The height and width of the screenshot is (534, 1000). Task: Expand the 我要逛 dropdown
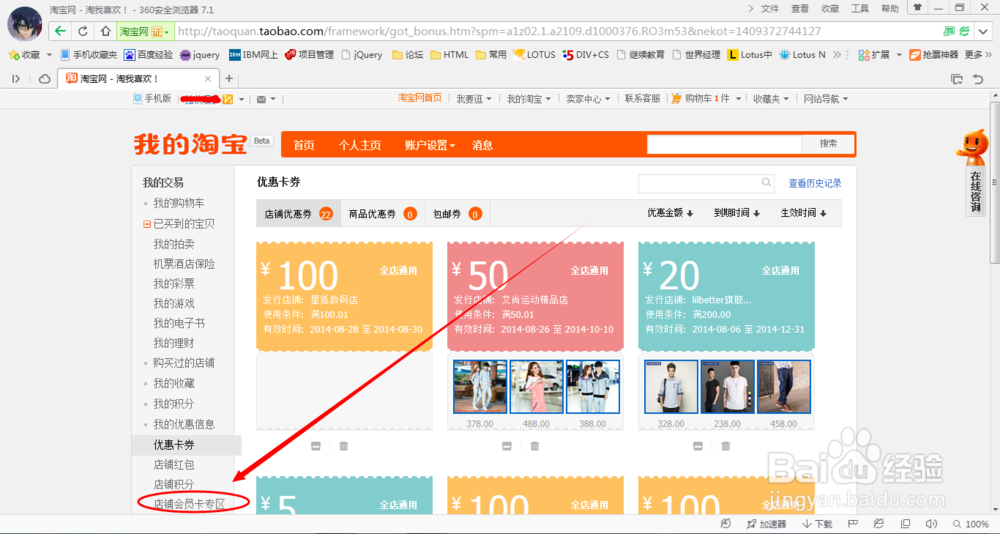click(474, 99)
